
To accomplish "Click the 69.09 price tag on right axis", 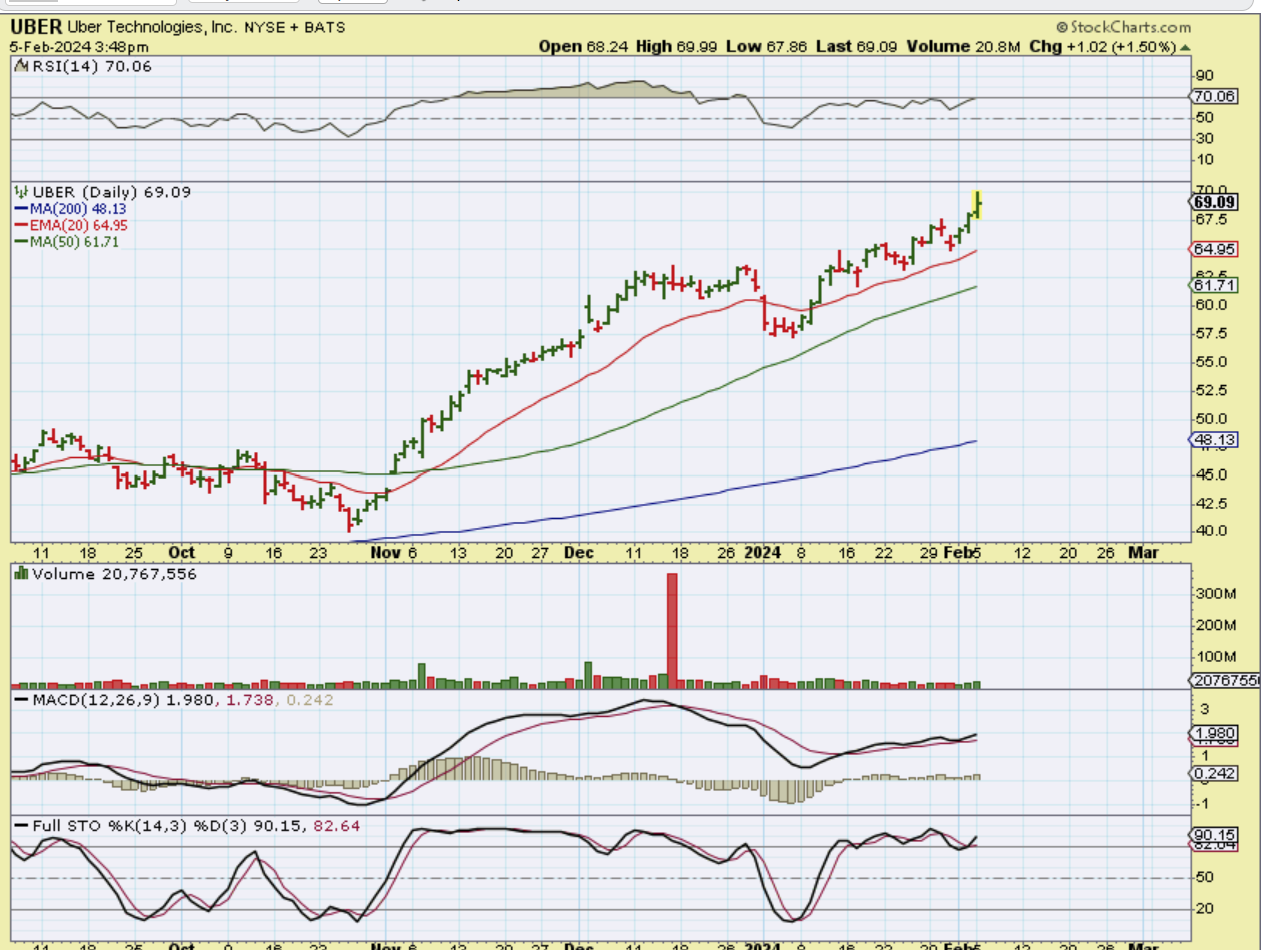I will pos(1214,202).
